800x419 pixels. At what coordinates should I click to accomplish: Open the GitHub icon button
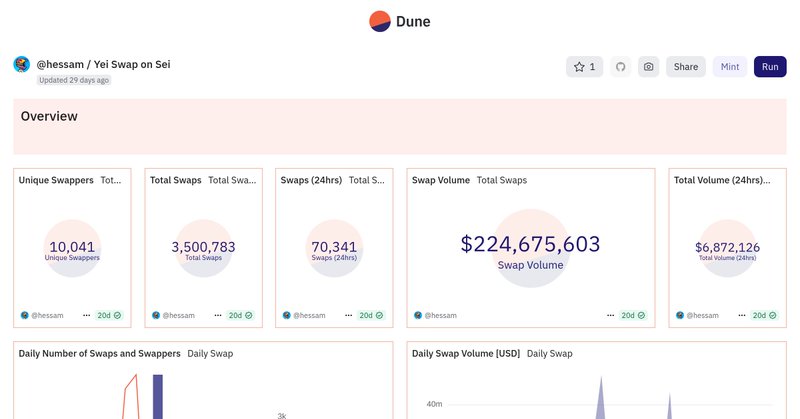tap(620, 67)
